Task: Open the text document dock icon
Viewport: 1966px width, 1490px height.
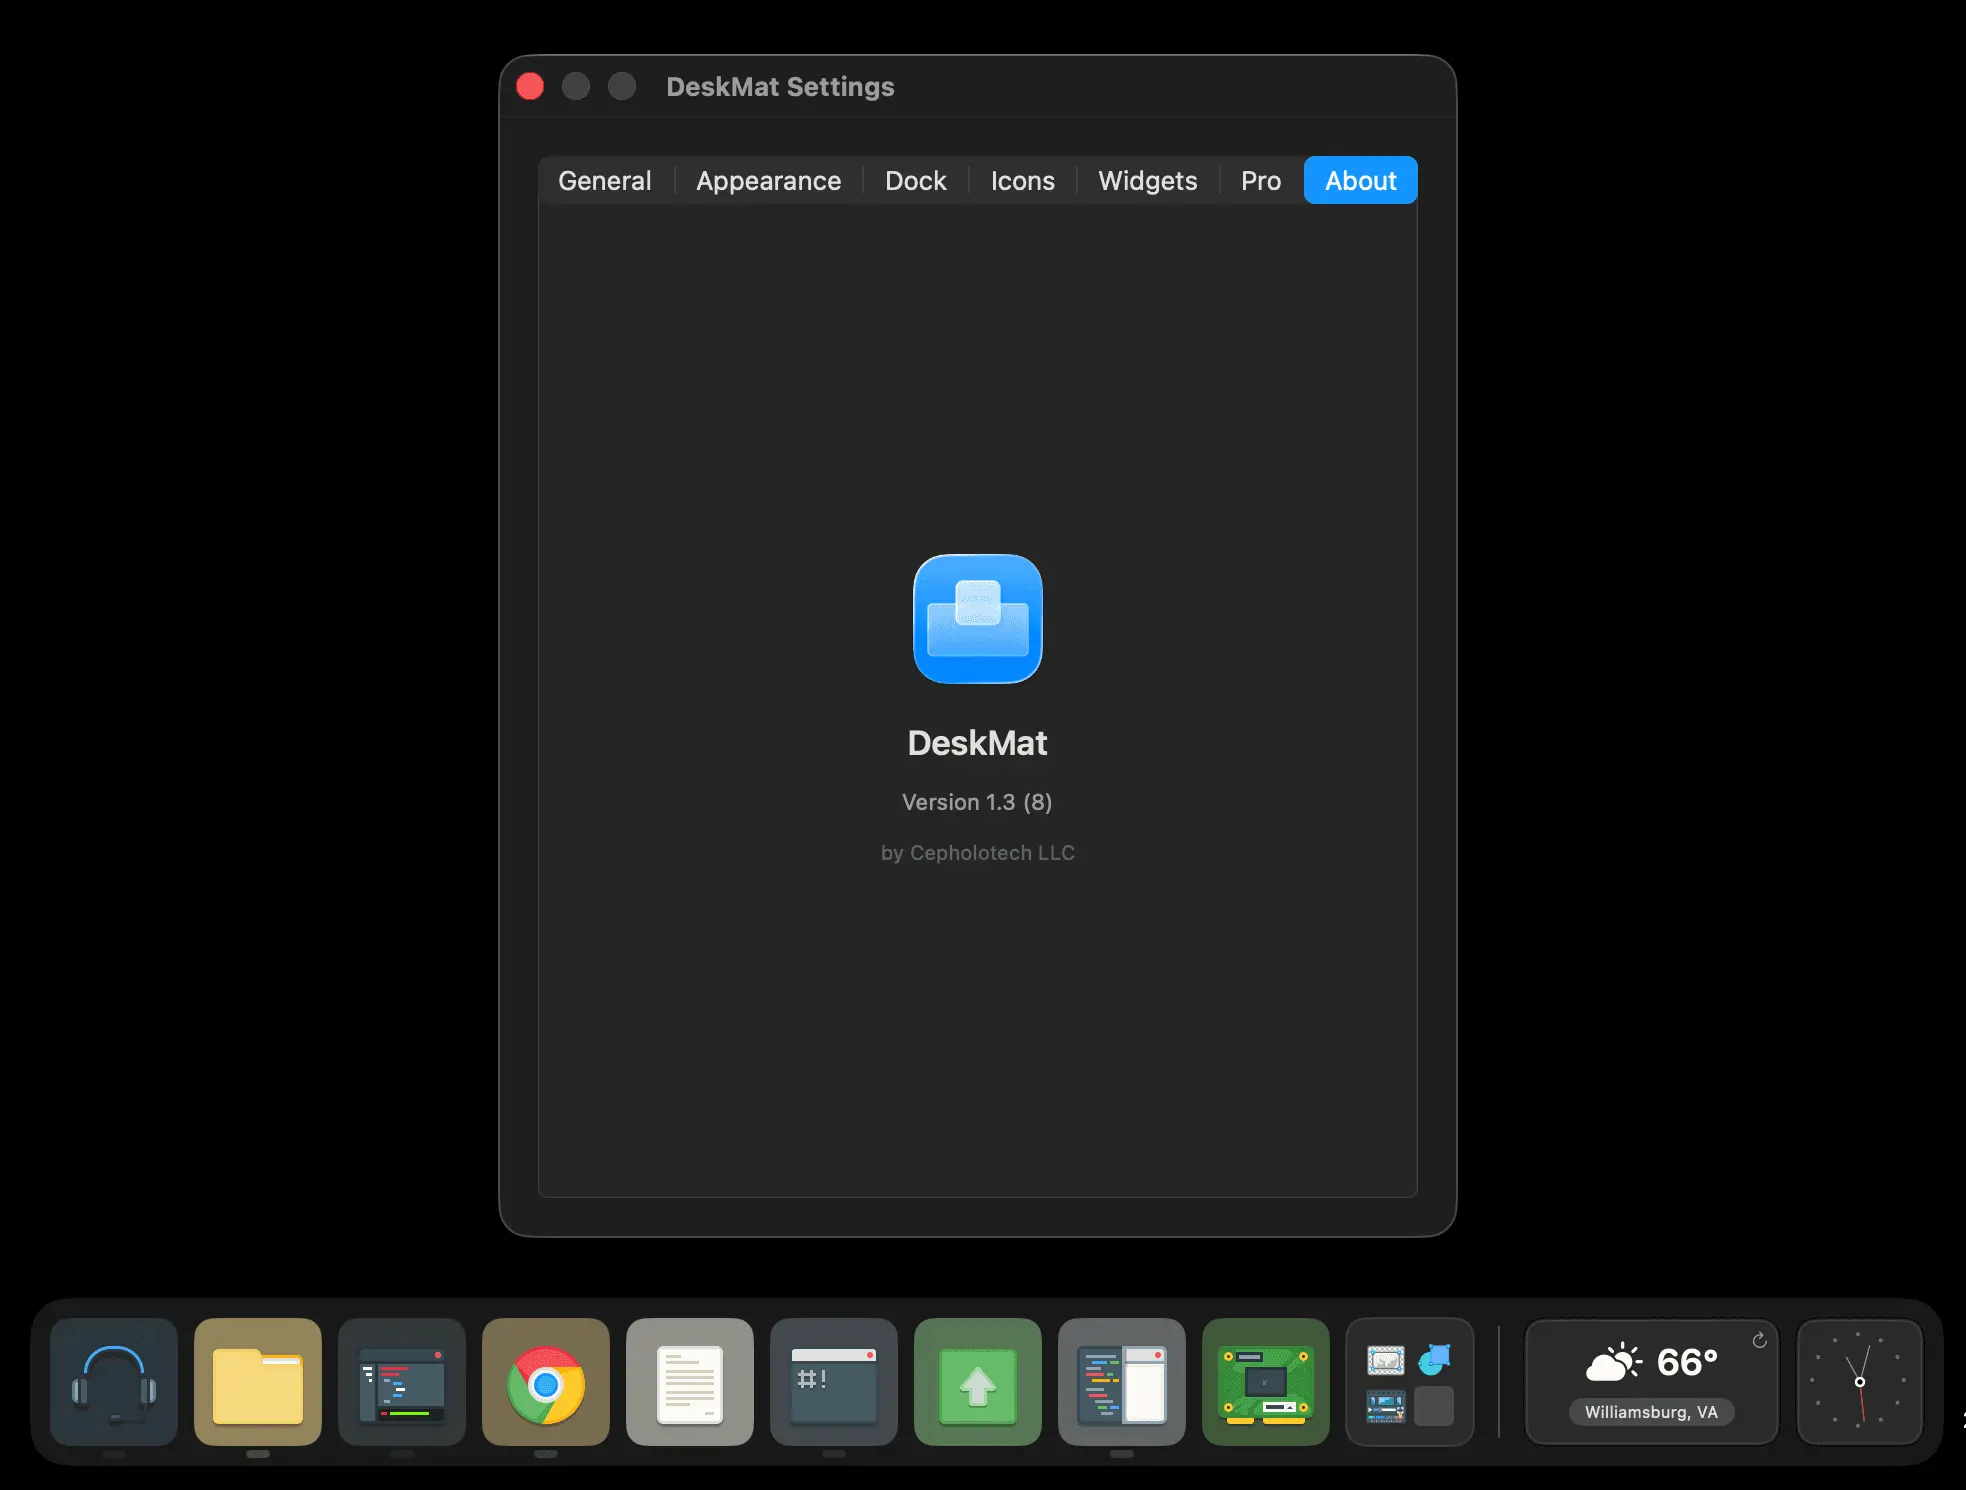Action: [690, 1381]
